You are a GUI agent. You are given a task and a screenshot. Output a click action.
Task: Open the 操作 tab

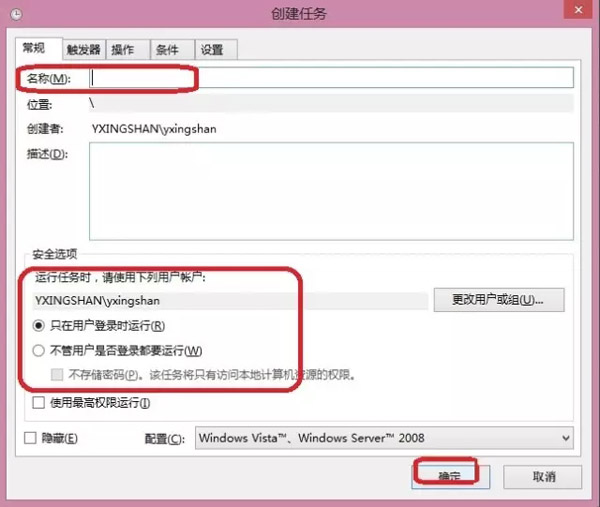point(128,50)
